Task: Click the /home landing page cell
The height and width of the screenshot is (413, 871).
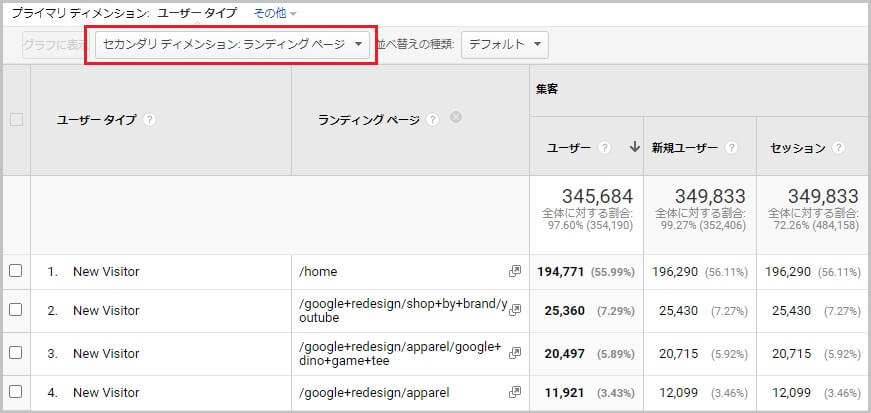Action: (x=318, y=272)
